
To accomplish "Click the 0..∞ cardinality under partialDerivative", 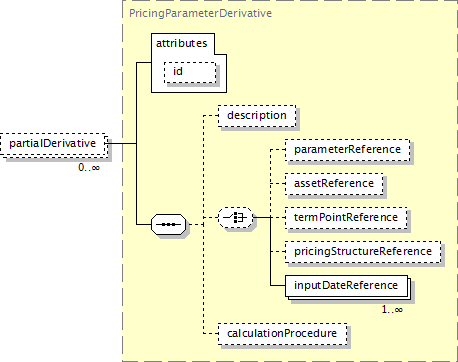I will click(x=89, y=167).
